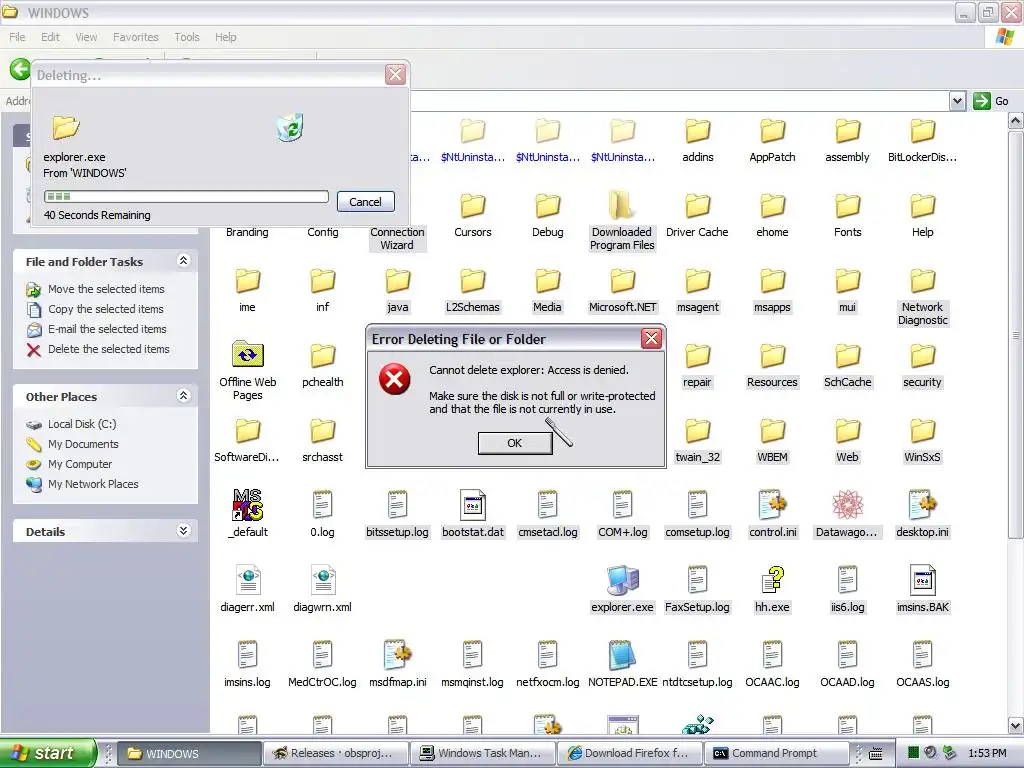Expand the Details panel

point(184,530)
